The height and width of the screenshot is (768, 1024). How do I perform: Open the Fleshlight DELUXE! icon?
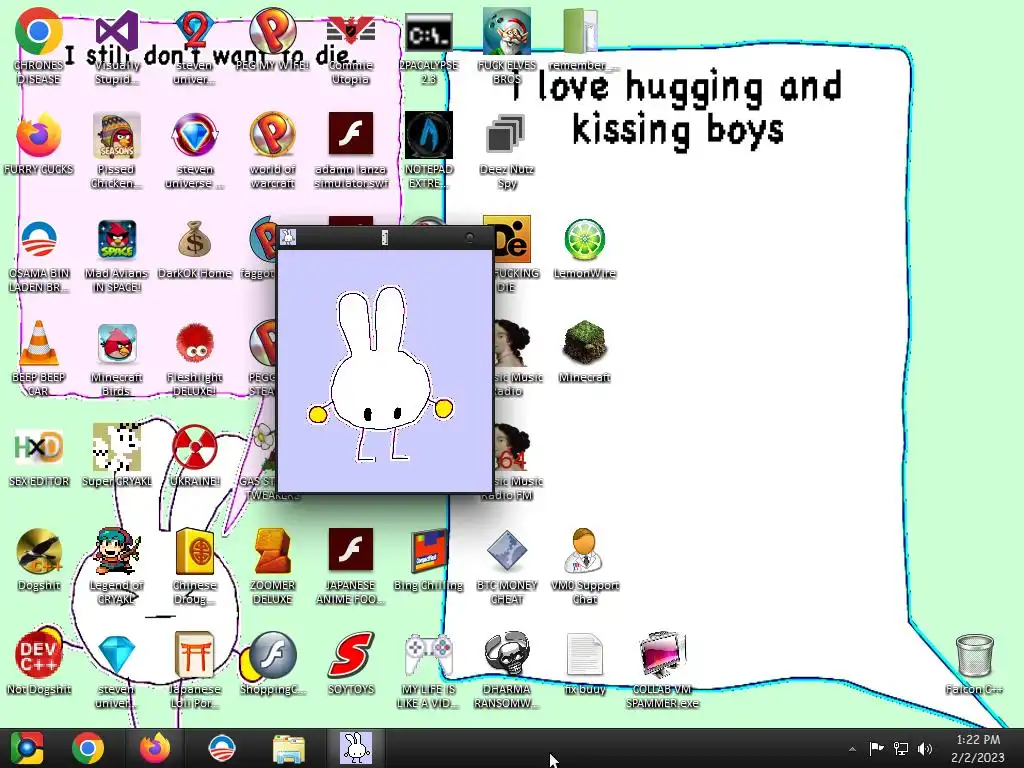coord(195,344)
